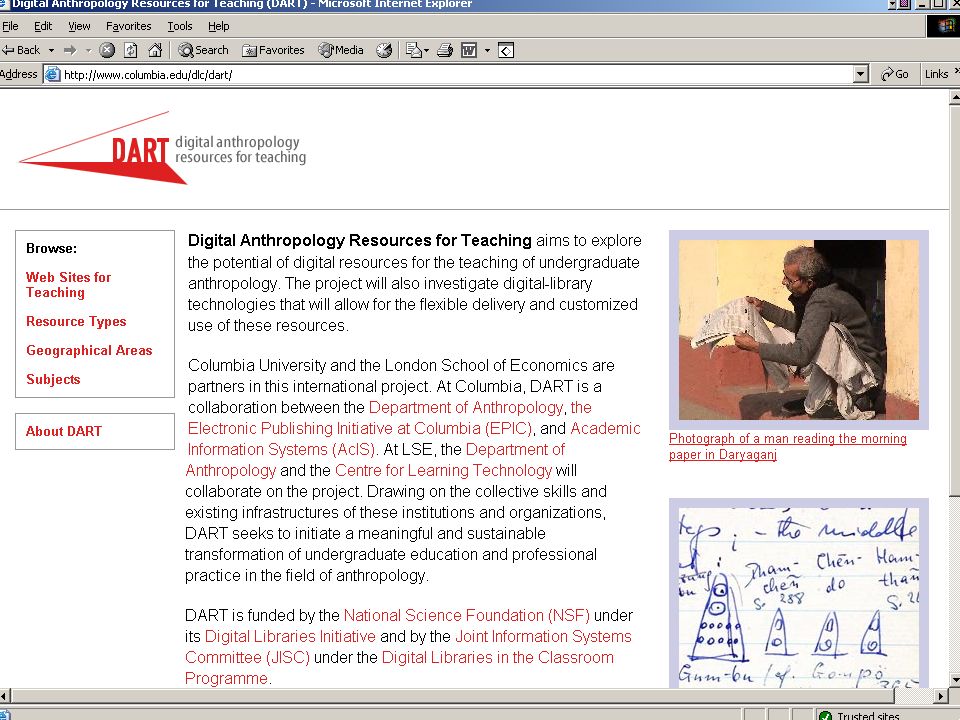Expand the address bar dropdown
This screenshot has height=720, width=960.
[x=861, y=75]
